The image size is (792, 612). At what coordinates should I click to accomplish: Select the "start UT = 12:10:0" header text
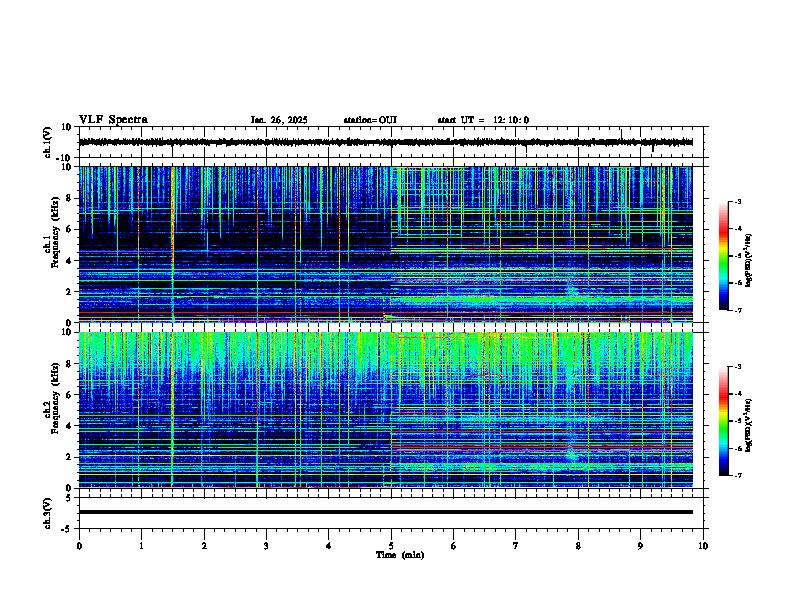[x=483, y=120]
